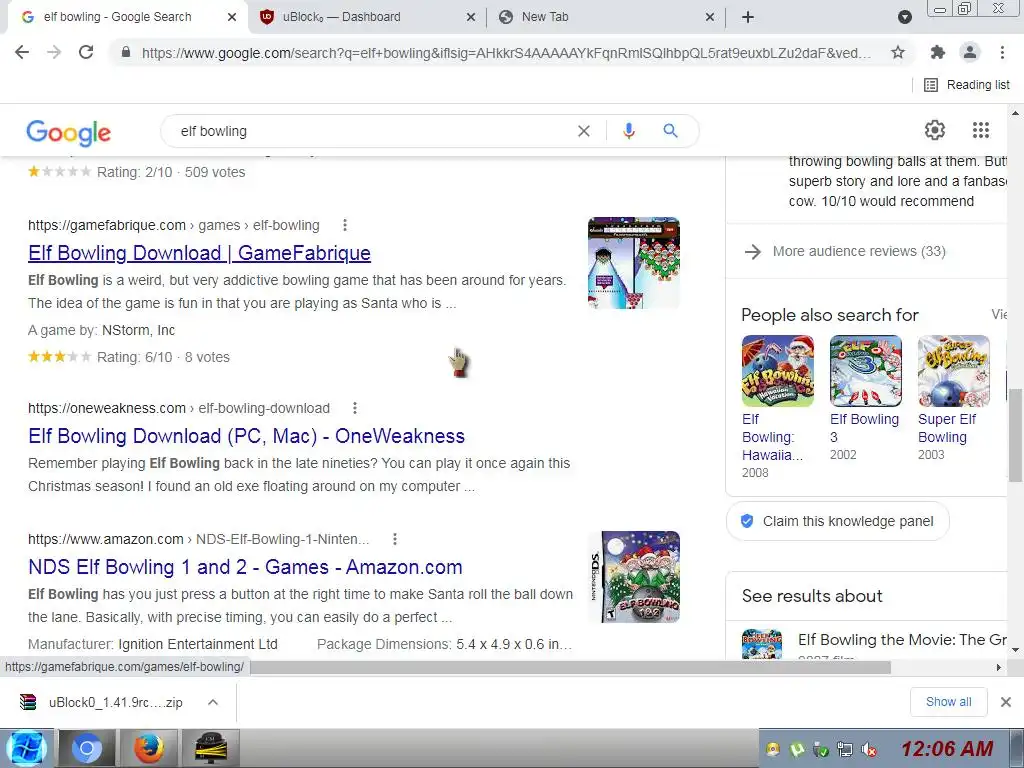This screenshot has height=768, width=1024.
Task: Click the site lock icon in address bar
Action: tap(126, 52)
